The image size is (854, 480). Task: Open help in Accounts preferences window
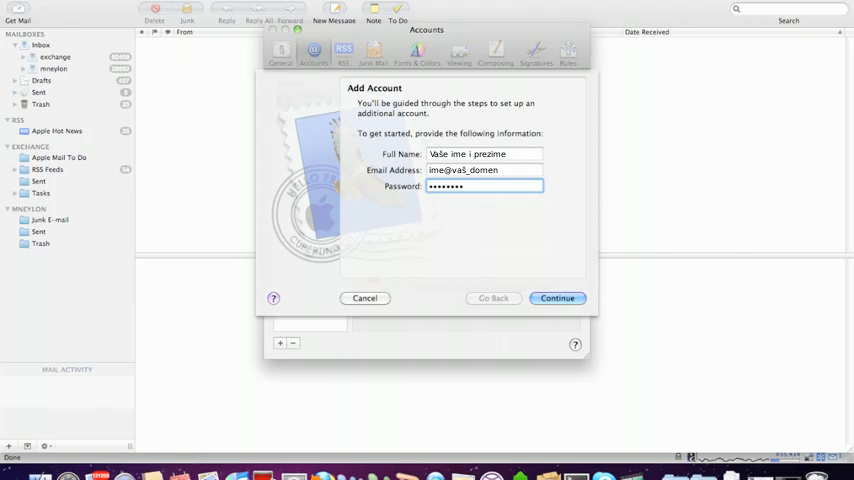(x=575, y=345)
